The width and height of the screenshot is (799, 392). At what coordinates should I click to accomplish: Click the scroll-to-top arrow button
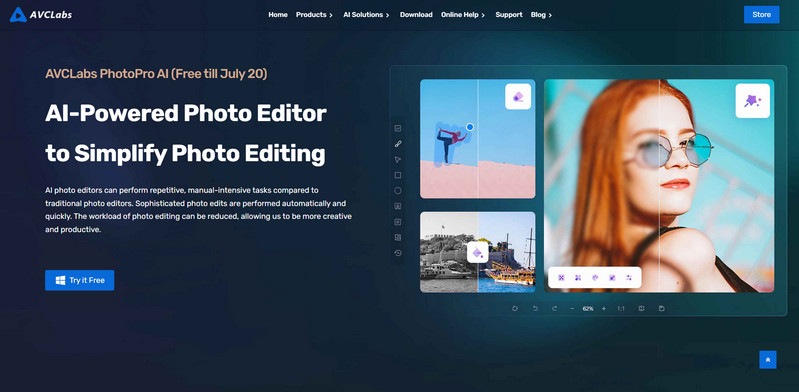(x=768, y=360)
